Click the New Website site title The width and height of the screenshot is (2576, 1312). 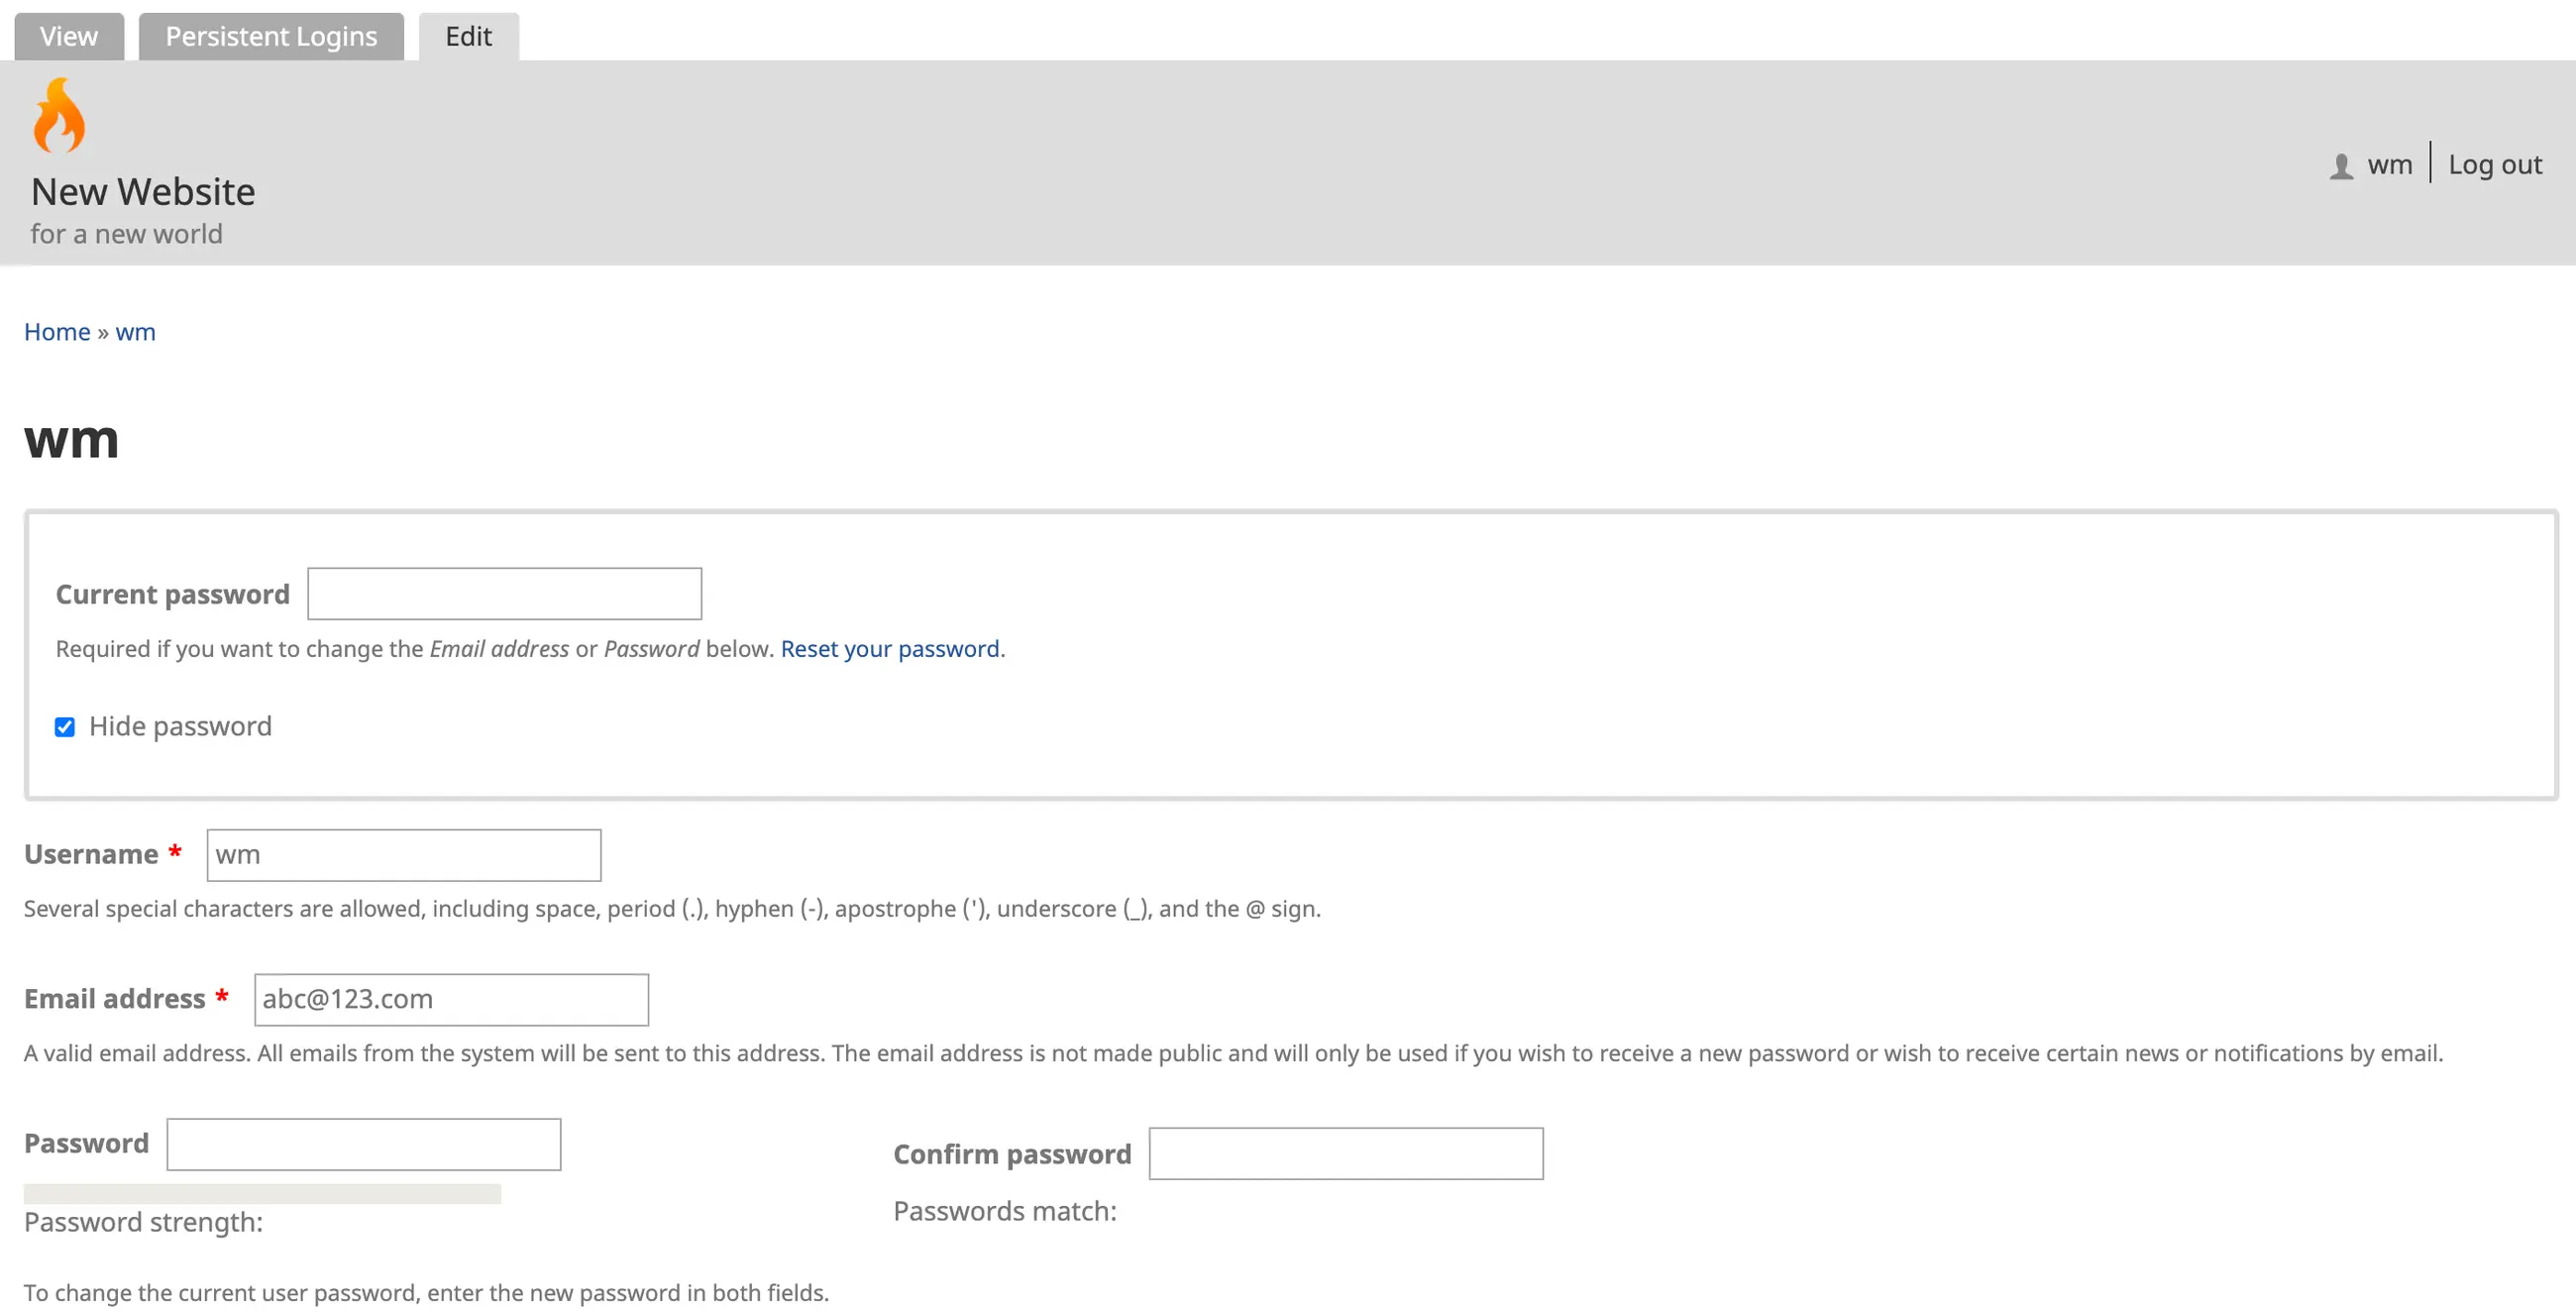pos(143,192)
